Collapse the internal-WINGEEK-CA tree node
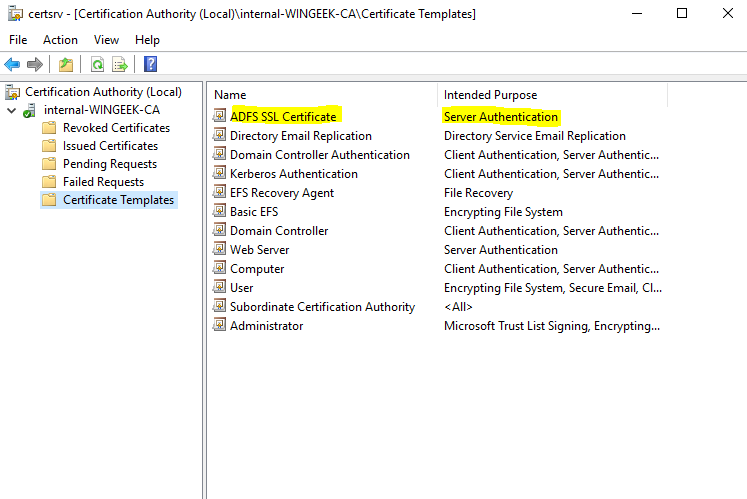 point(11,110)
